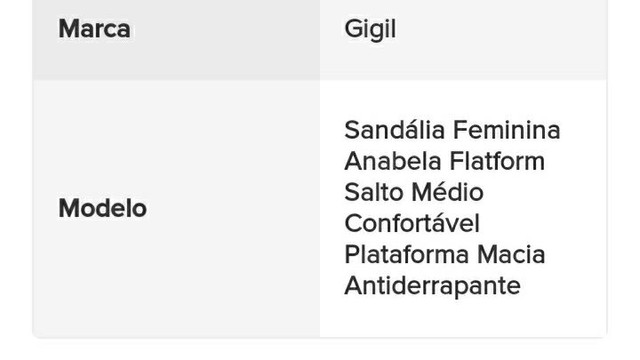Viewport: 640px width, 360px height.
Task: Click the word Médio
Action: point(447,192)
